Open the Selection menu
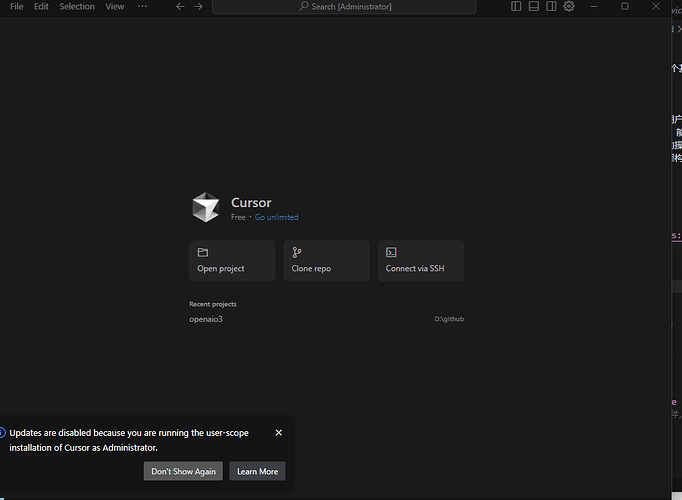 click(x=77, y=7)
